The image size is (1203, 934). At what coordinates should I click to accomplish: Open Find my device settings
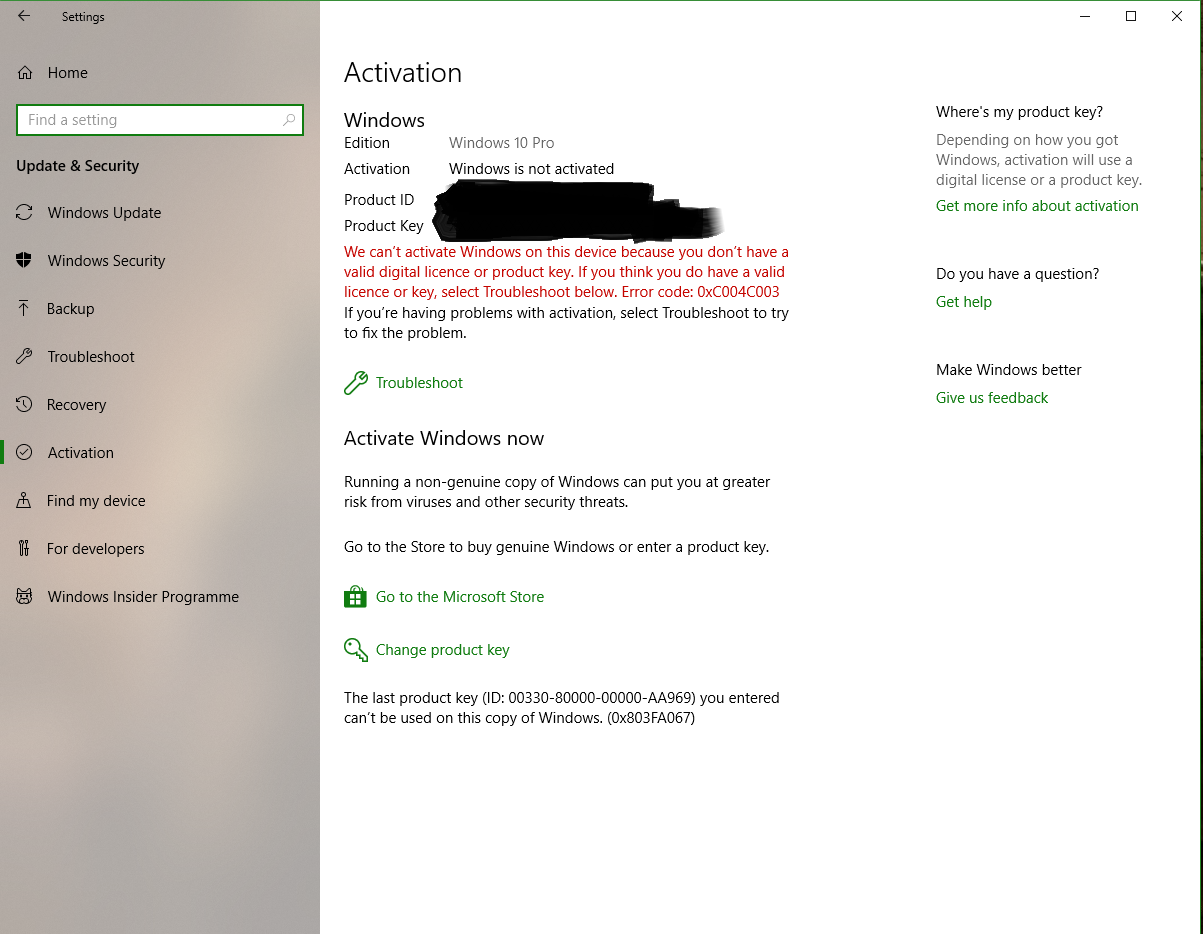pyautogui.click(x=160, y=501)
